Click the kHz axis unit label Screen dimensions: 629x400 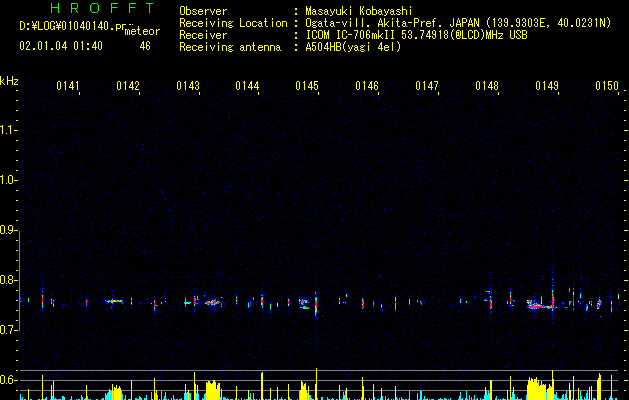coord(9,81)
